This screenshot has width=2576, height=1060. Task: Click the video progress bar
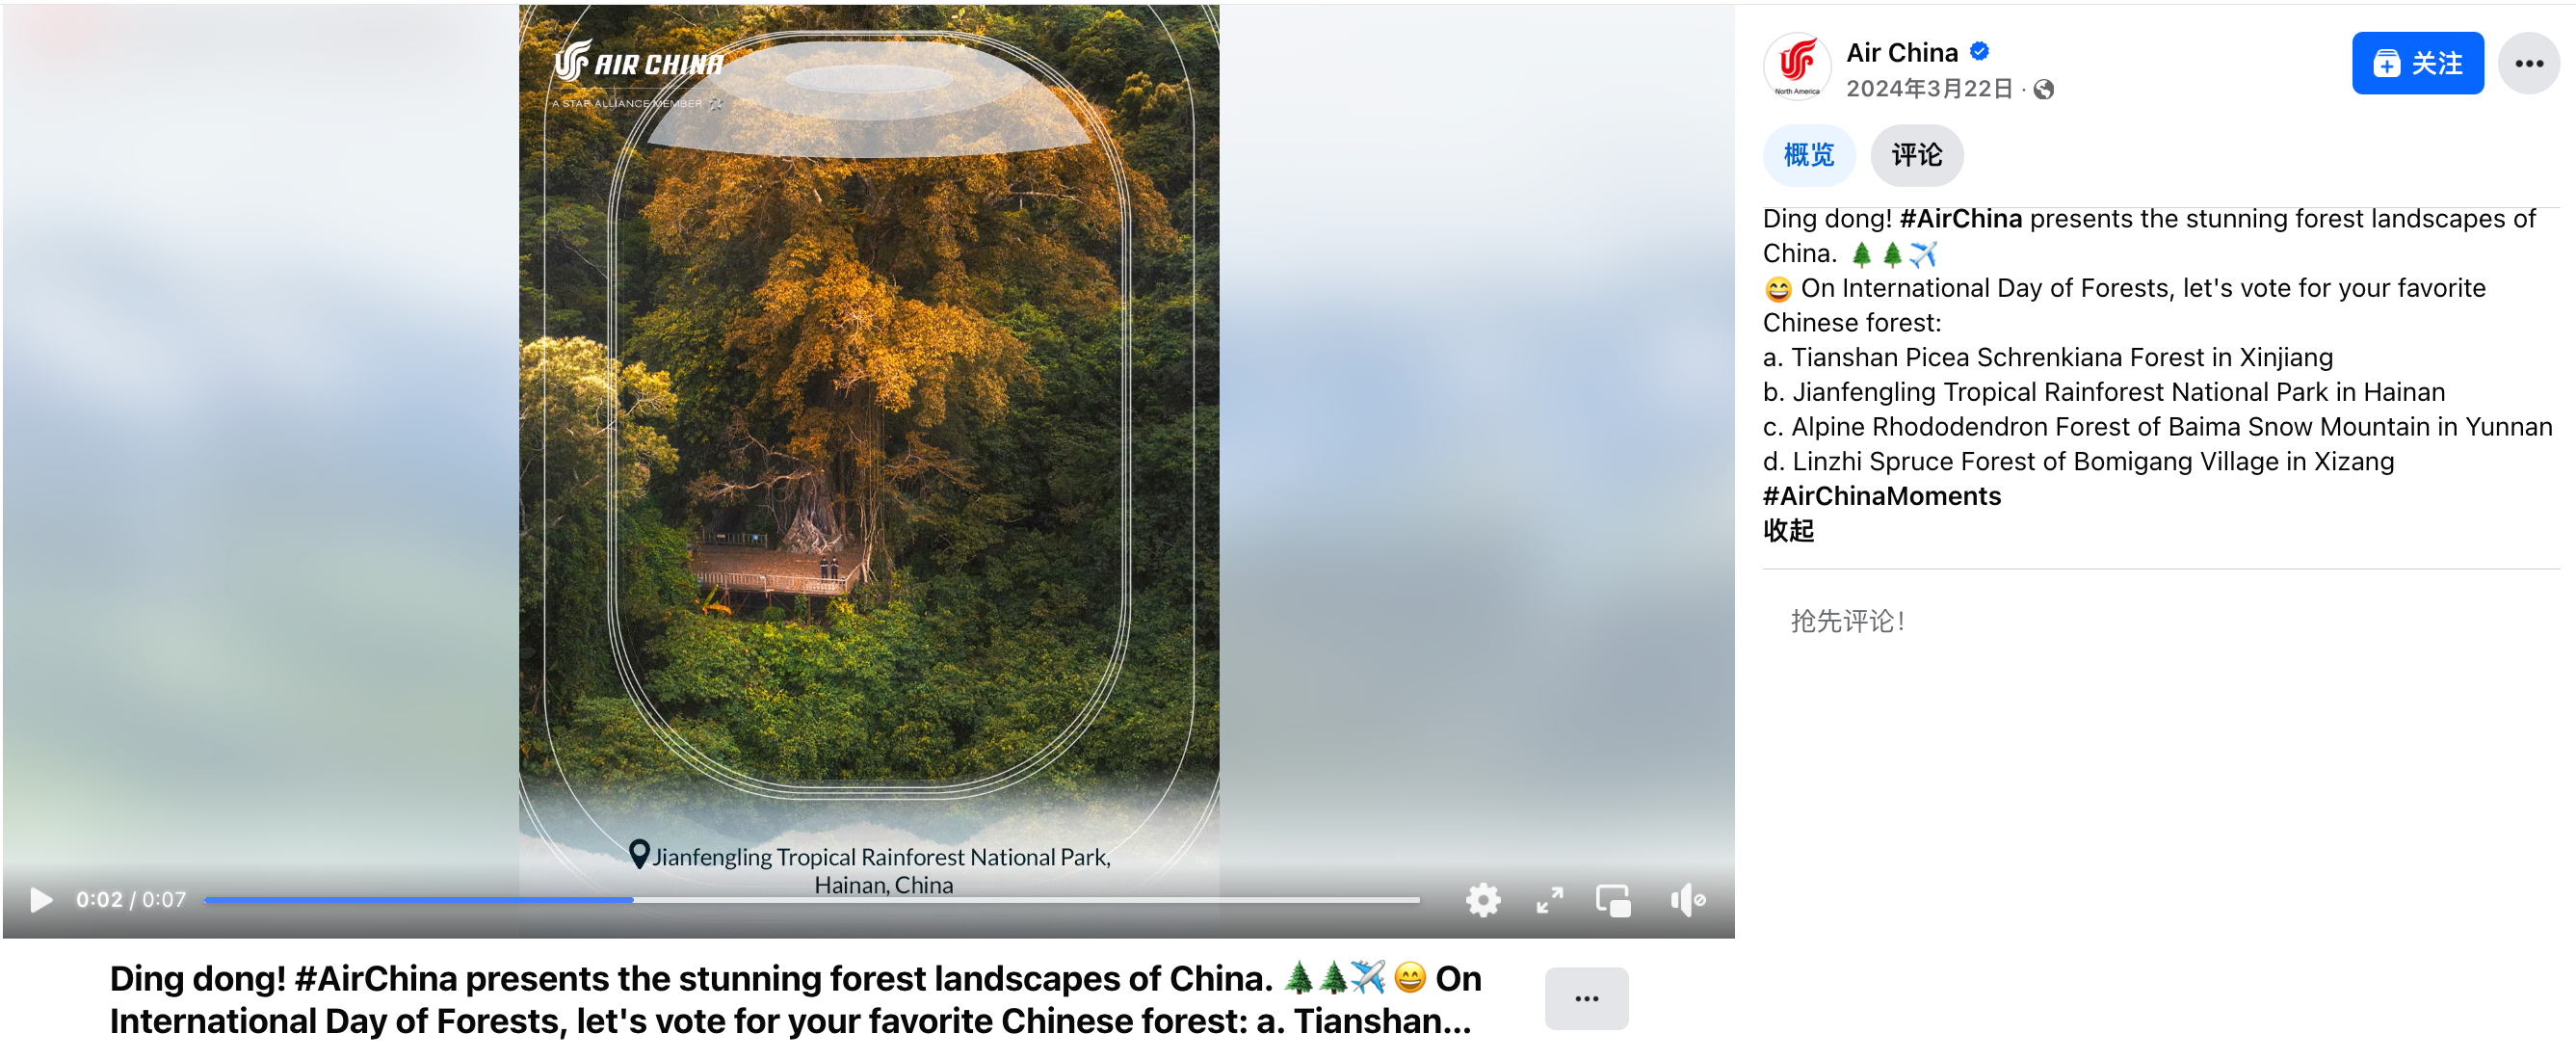coord(811,900)
